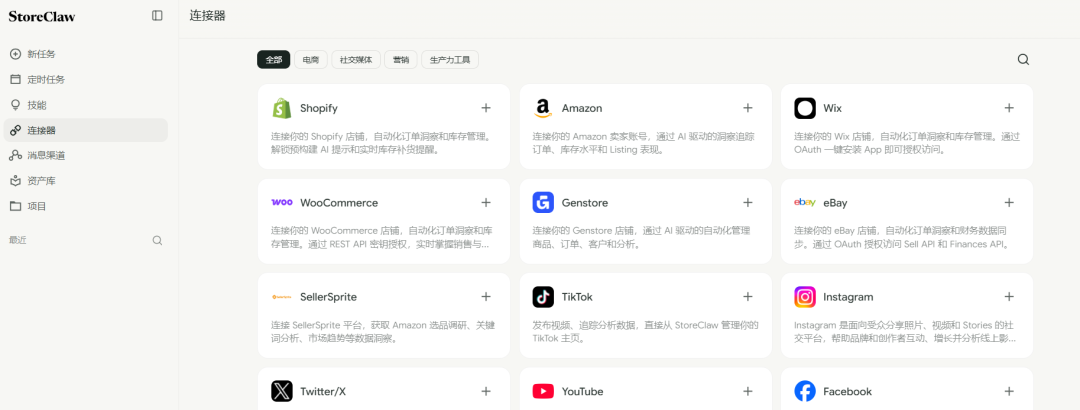Click the eBay connector description text
This screenshot has width=1080, height=410.
coord(904,237)
